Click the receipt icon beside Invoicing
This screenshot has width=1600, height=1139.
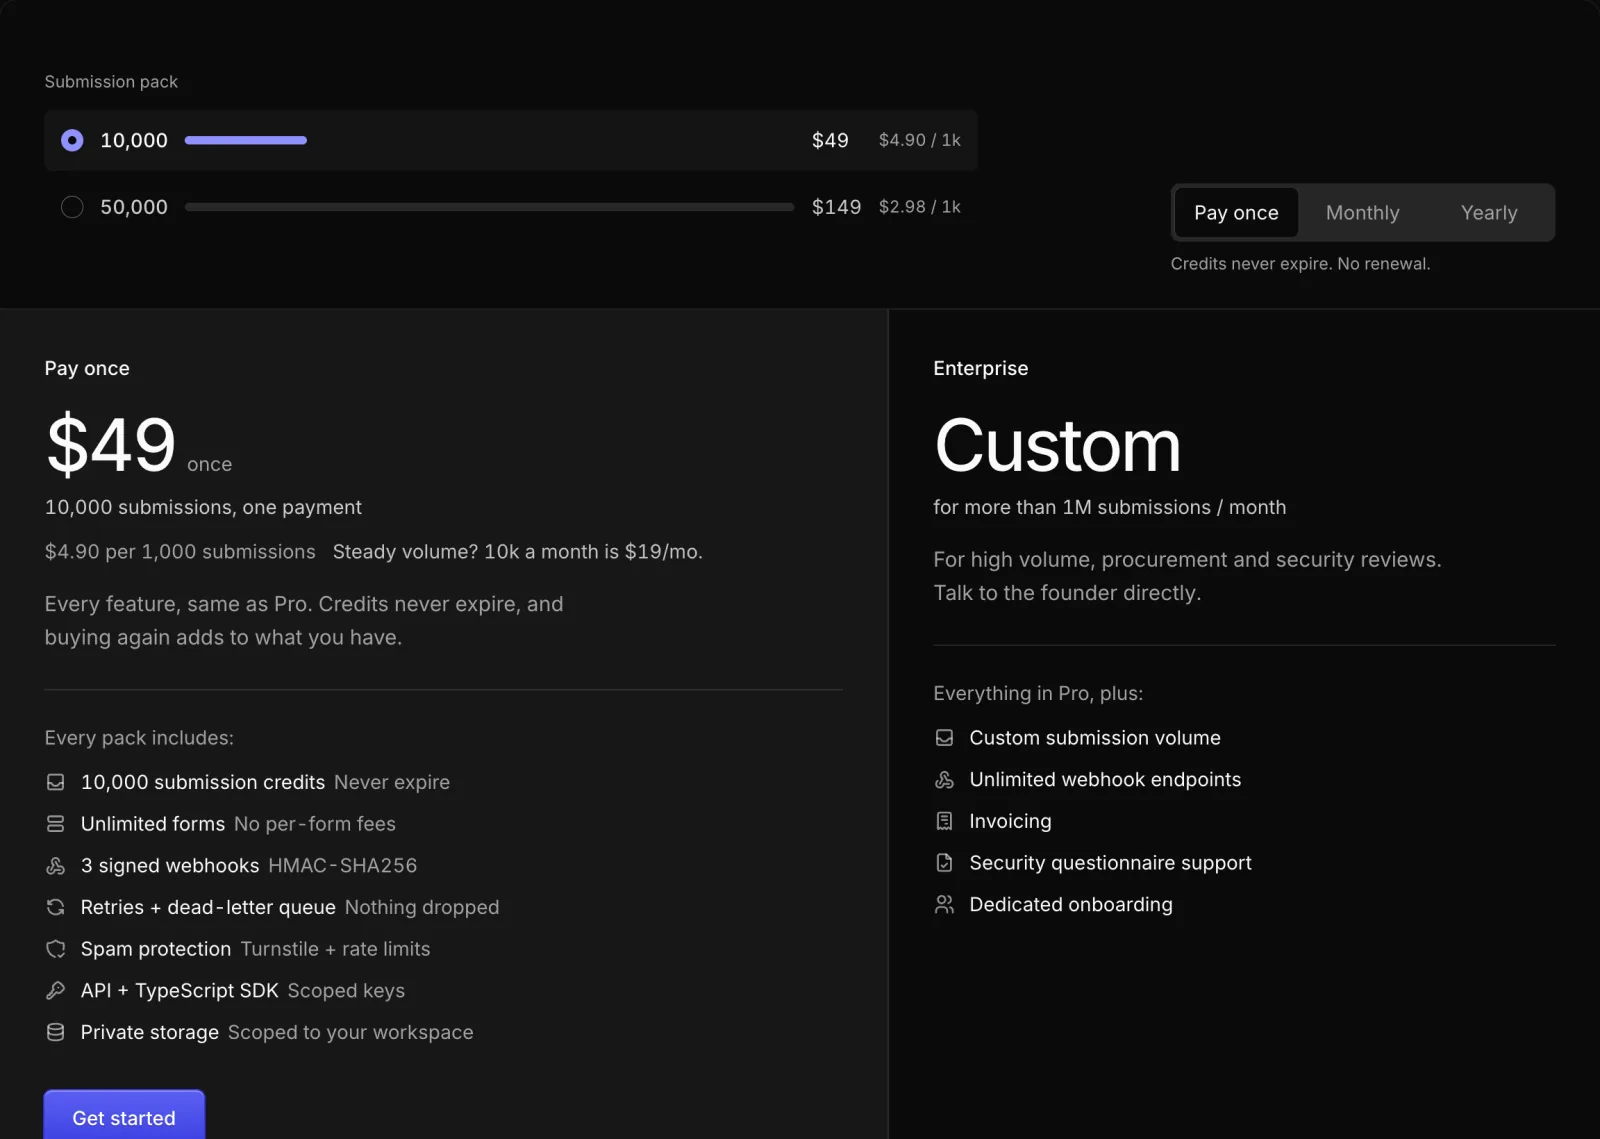pos(944,821)
